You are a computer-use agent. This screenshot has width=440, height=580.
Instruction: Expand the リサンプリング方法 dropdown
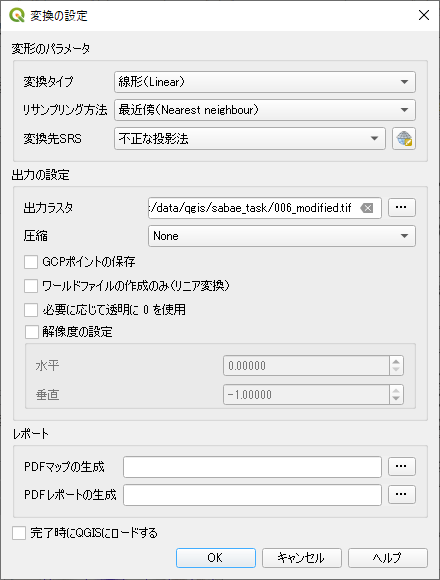[x=265, y=110]
